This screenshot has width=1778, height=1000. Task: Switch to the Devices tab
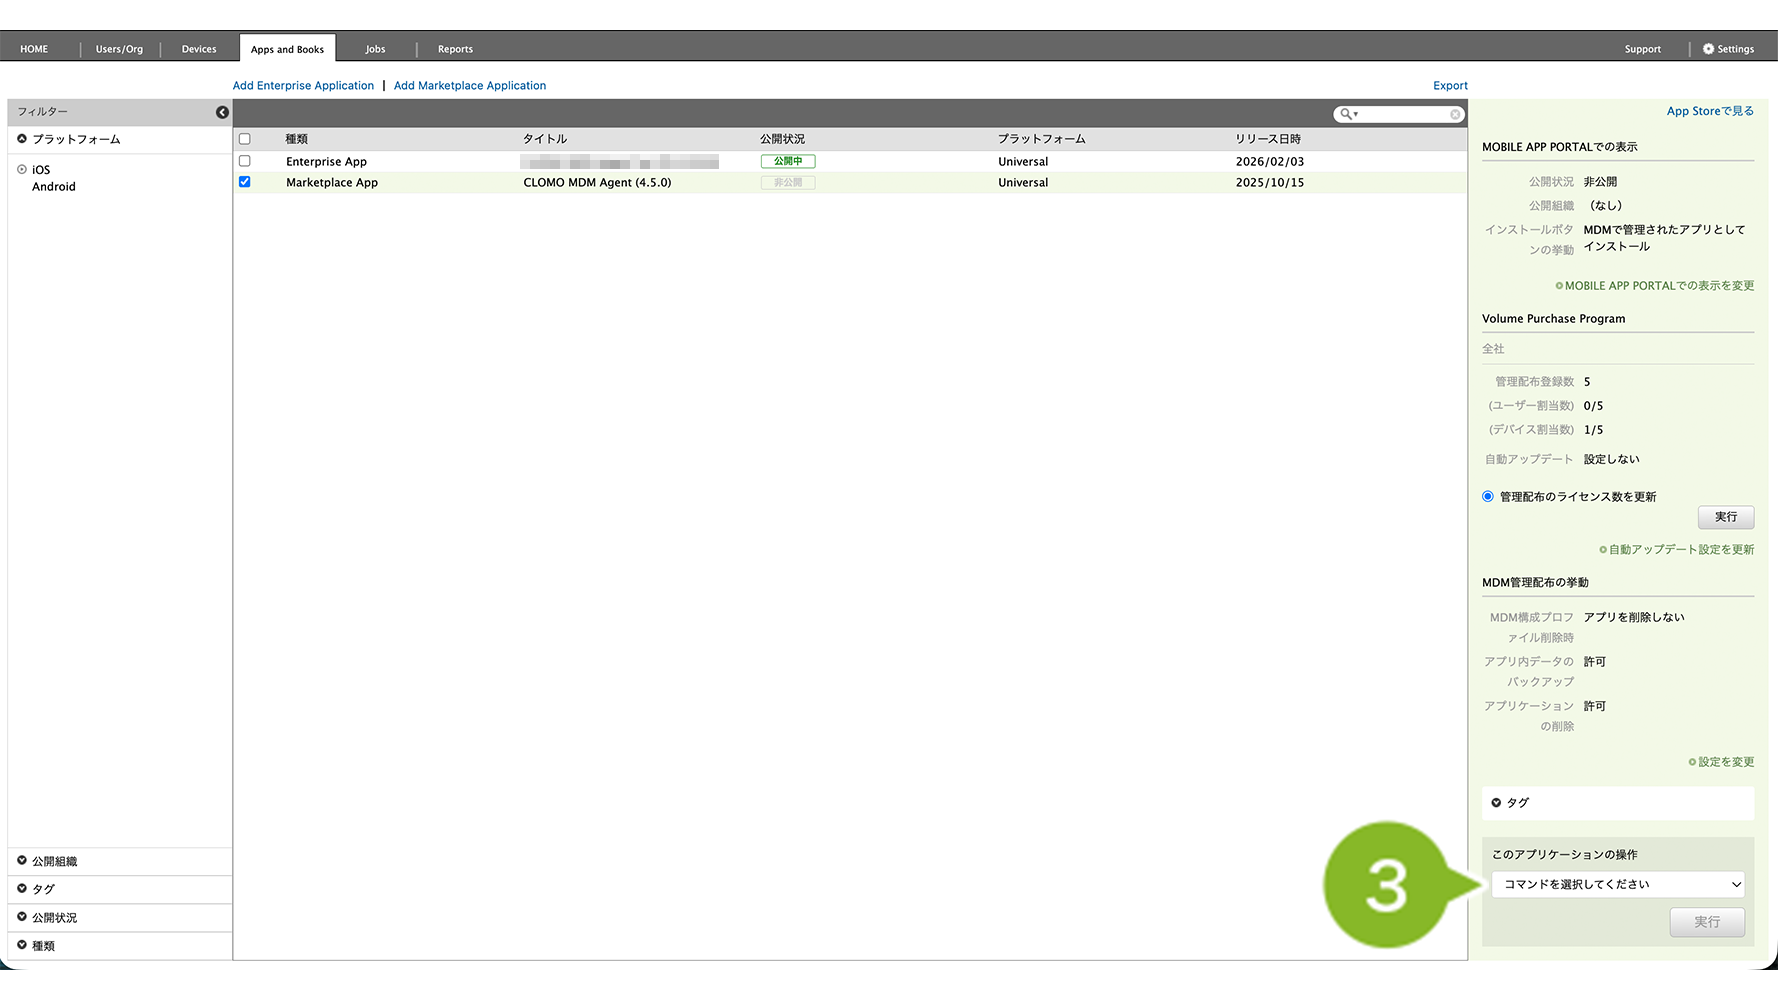click(x=198, y=49)
